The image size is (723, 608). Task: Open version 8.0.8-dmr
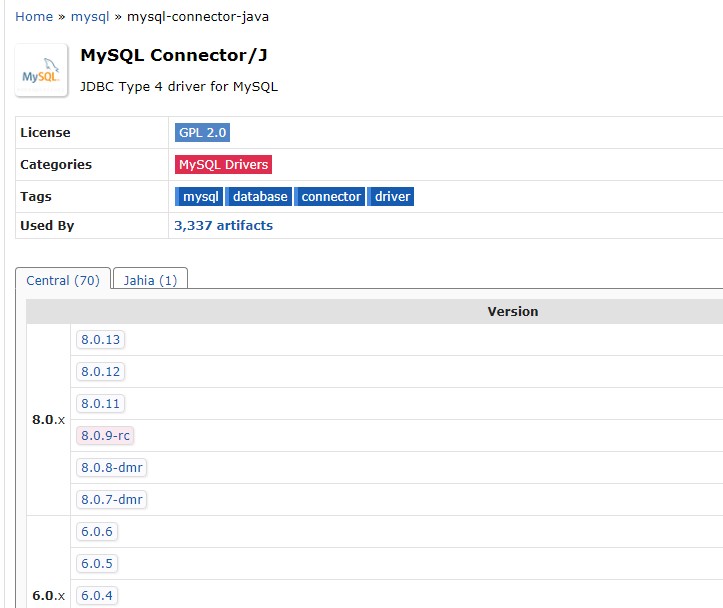112,467
